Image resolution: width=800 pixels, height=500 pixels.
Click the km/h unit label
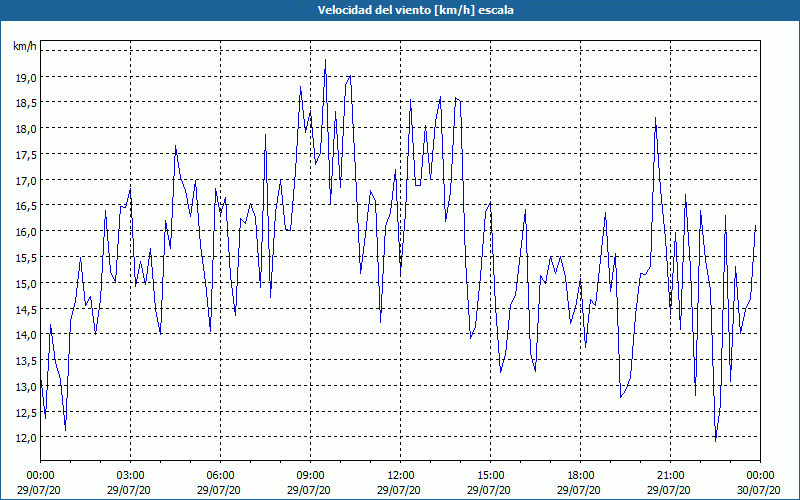[x=25, y=46]
